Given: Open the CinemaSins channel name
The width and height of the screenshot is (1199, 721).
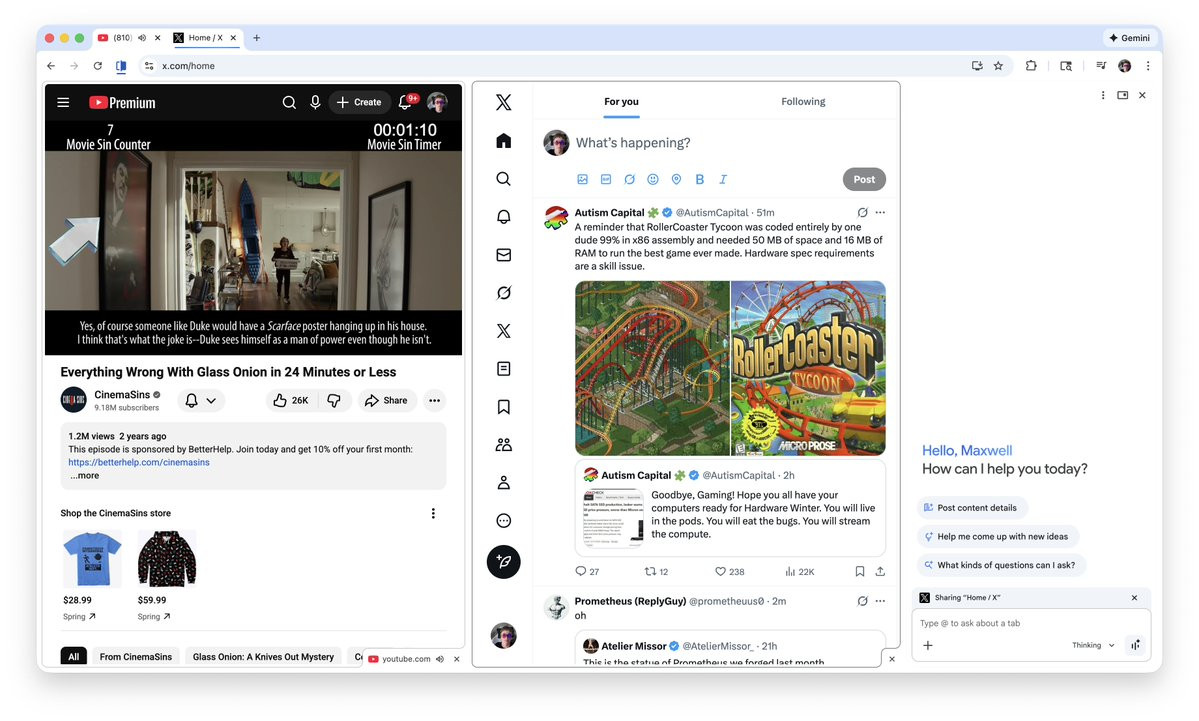Looking at the screenshot, I should [122, 395].
